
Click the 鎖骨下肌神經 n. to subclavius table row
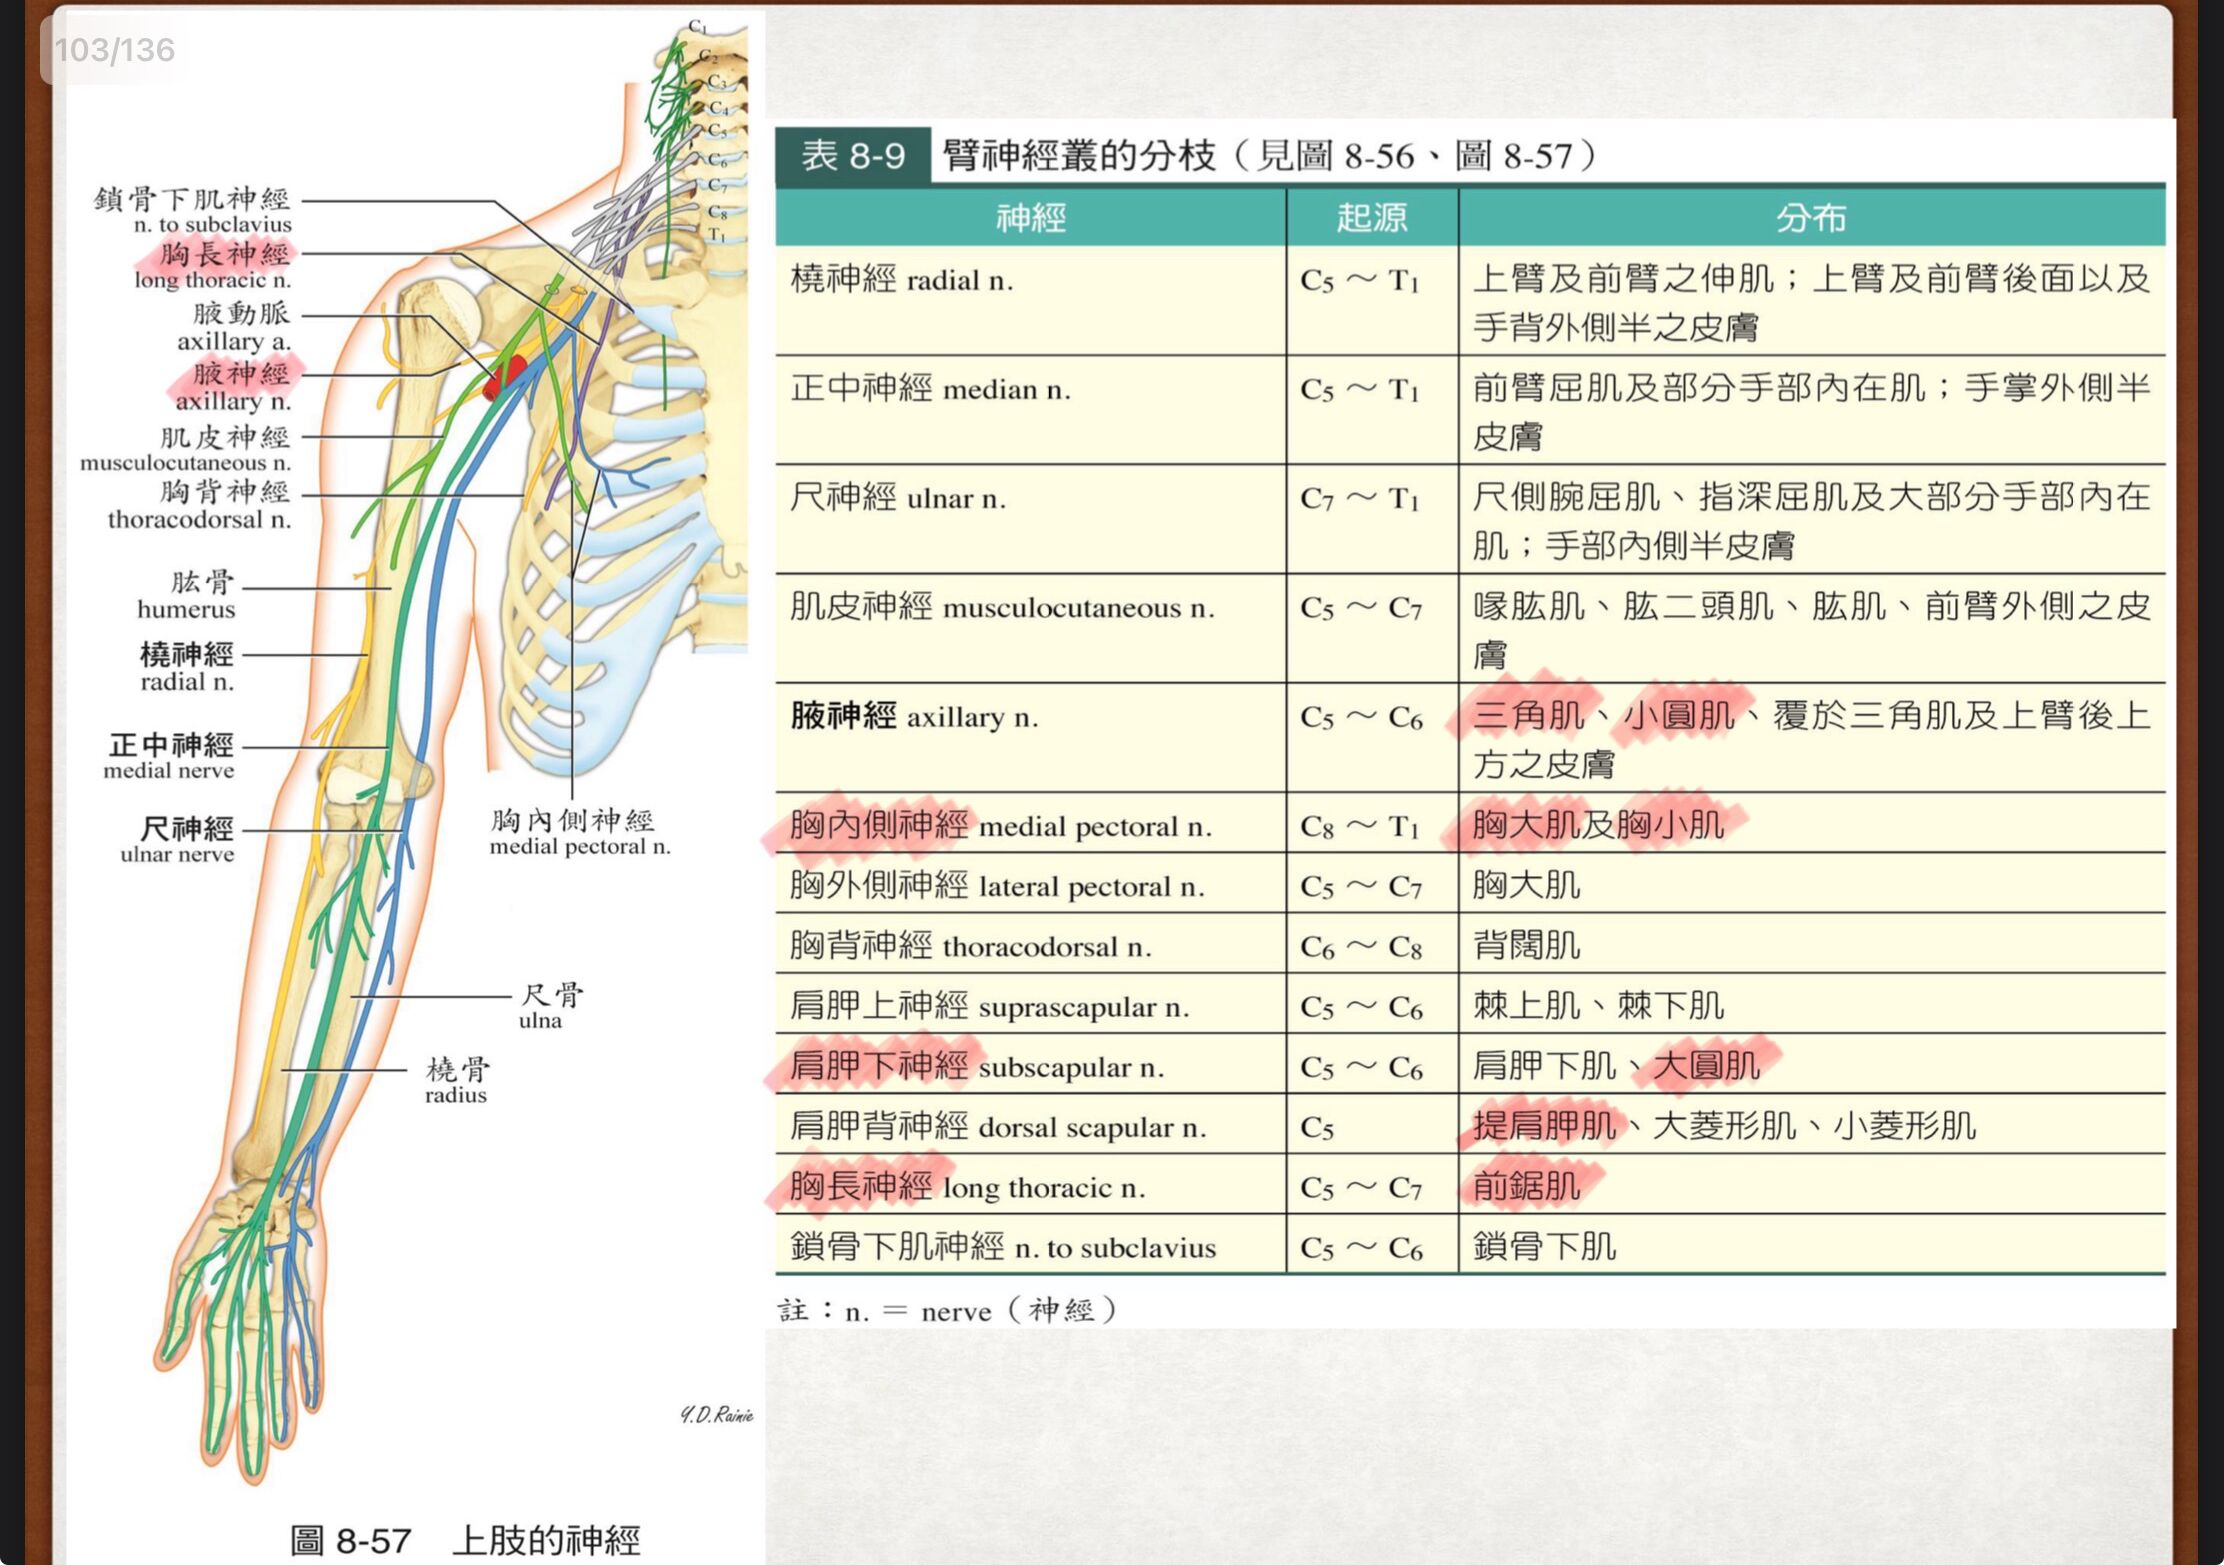point(1002,1247)
